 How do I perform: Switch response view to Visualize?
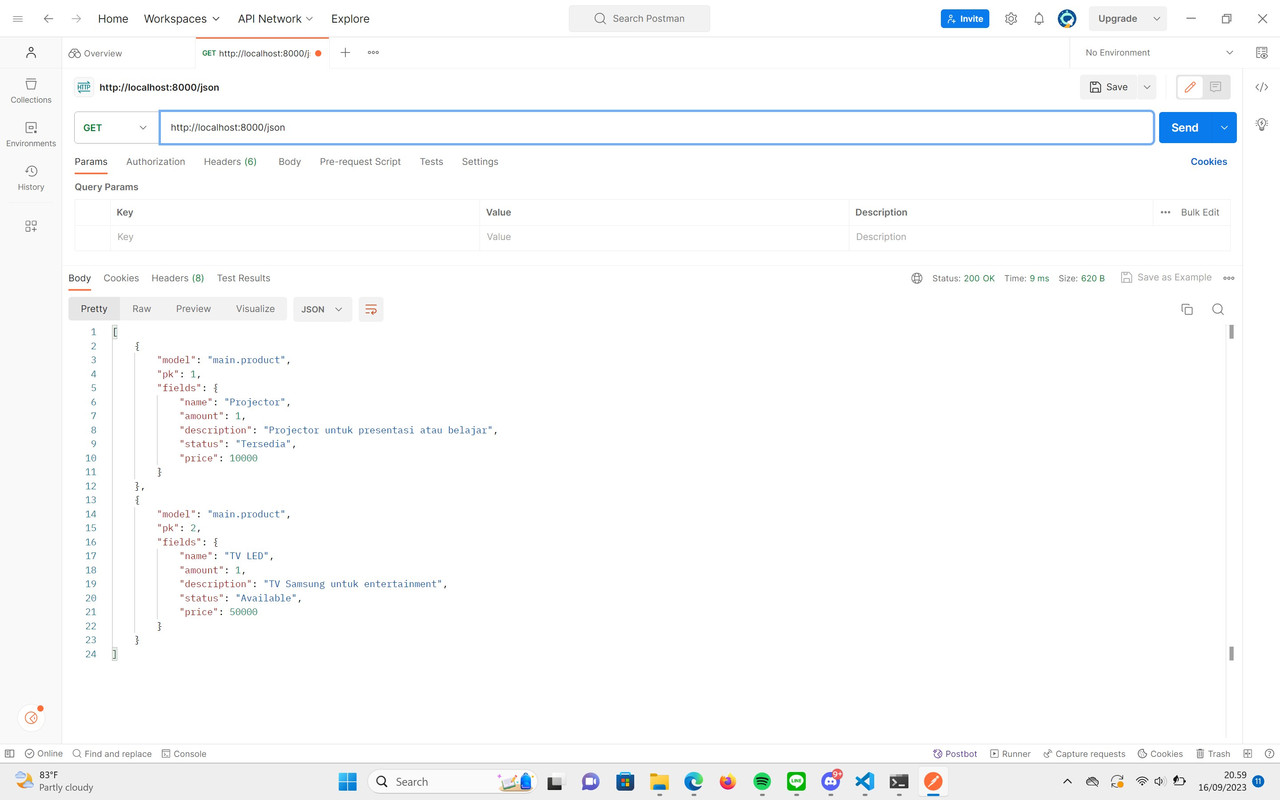(x=255, y=309)
